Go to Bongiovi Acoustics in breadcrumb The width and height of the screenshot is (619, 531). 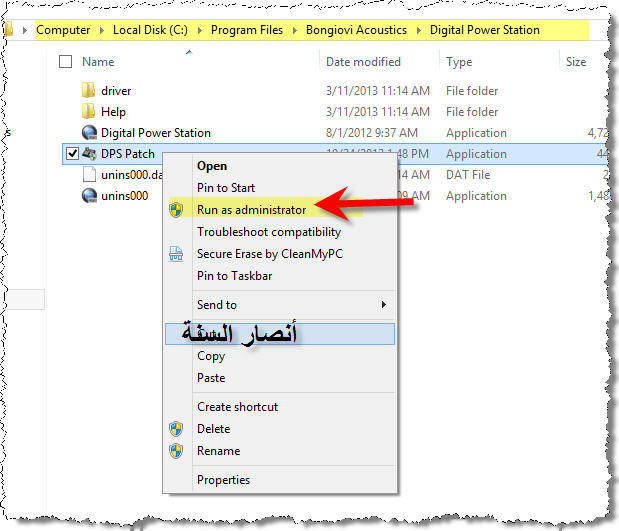coord(356,30)
